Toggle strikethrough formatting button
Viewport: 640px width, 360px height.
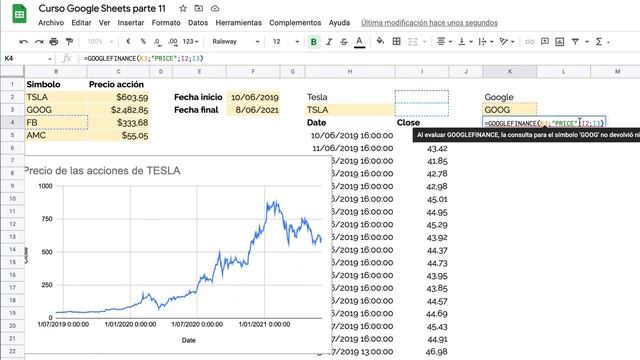(344, 42)
